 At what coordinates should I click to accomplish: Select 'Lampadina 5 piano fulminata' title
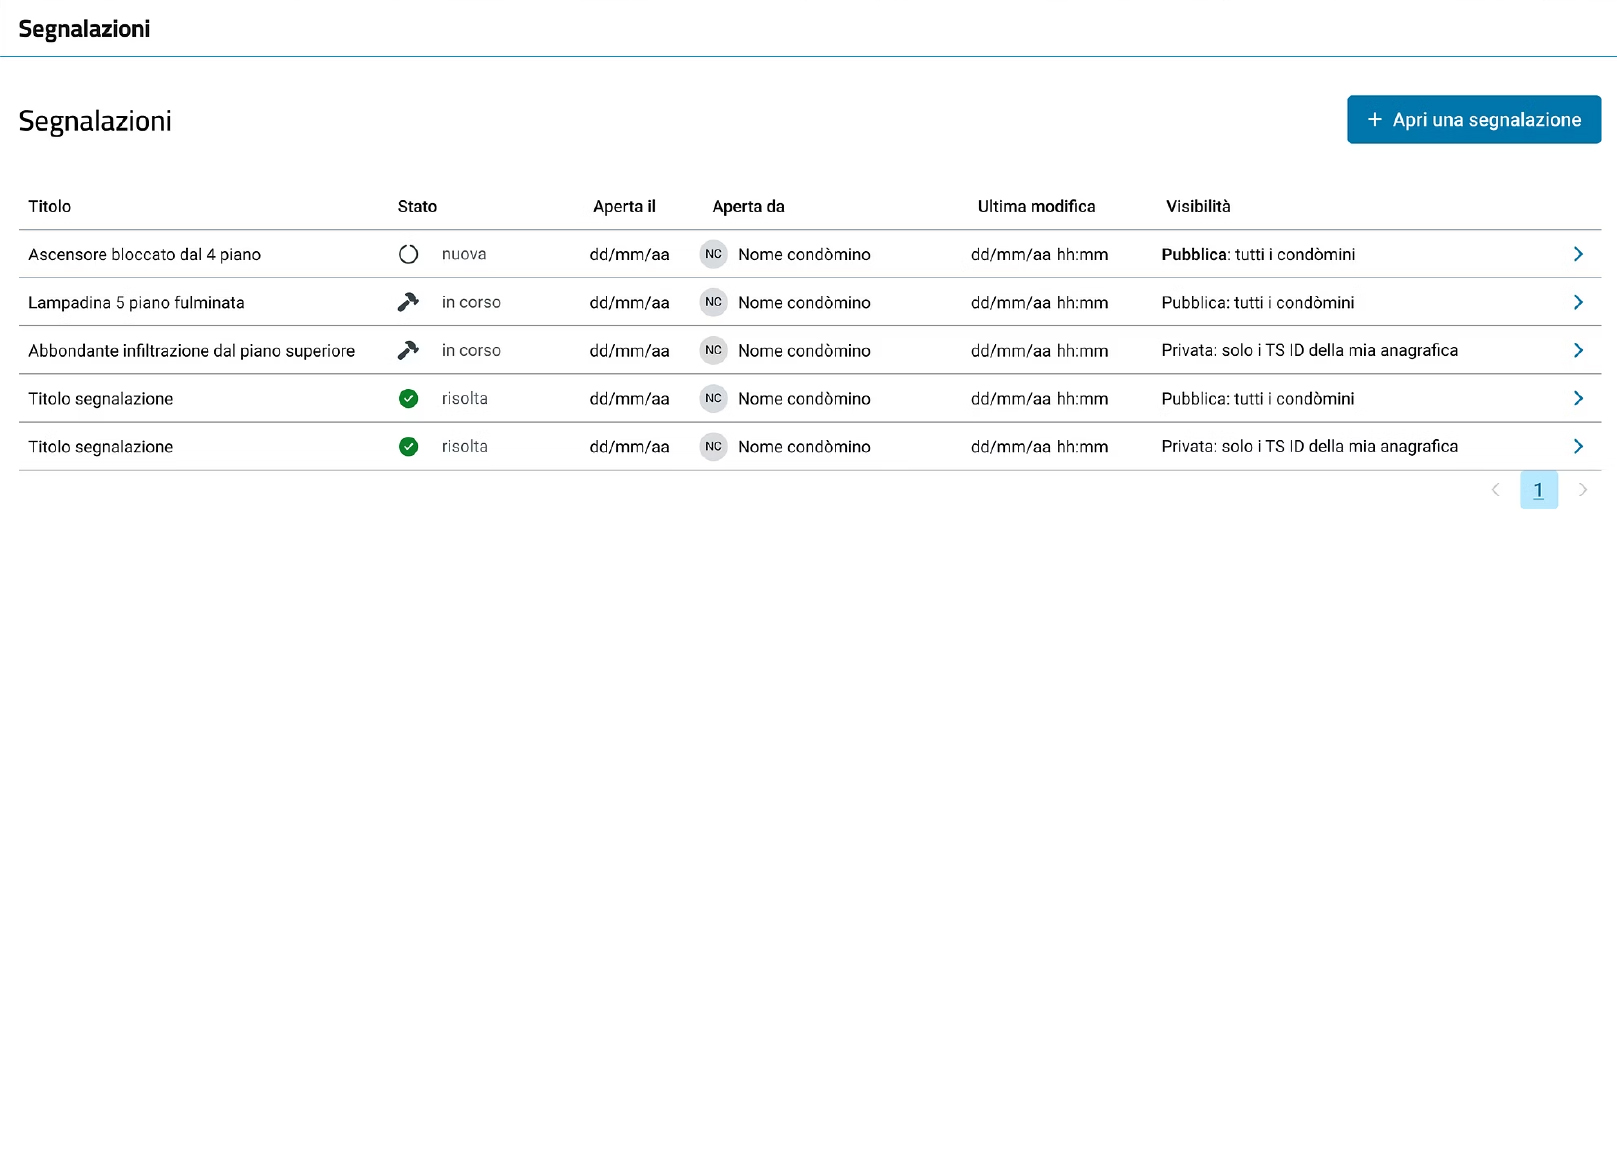coord(136,302)
